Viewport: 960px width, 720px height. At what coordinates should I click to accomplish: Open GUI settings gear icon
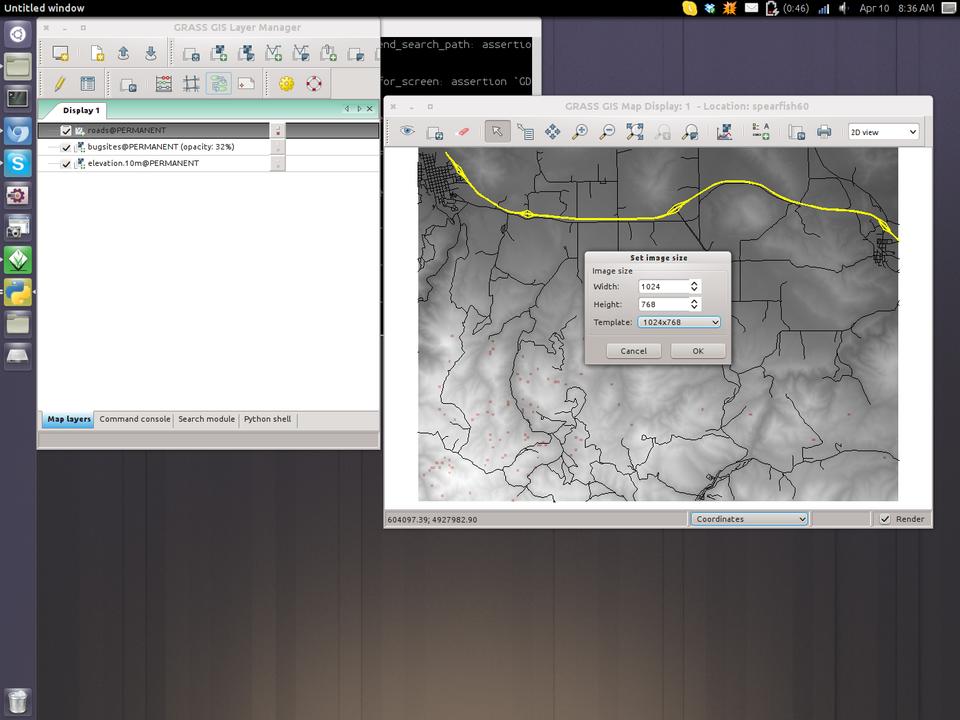click(x=287, y=84)
